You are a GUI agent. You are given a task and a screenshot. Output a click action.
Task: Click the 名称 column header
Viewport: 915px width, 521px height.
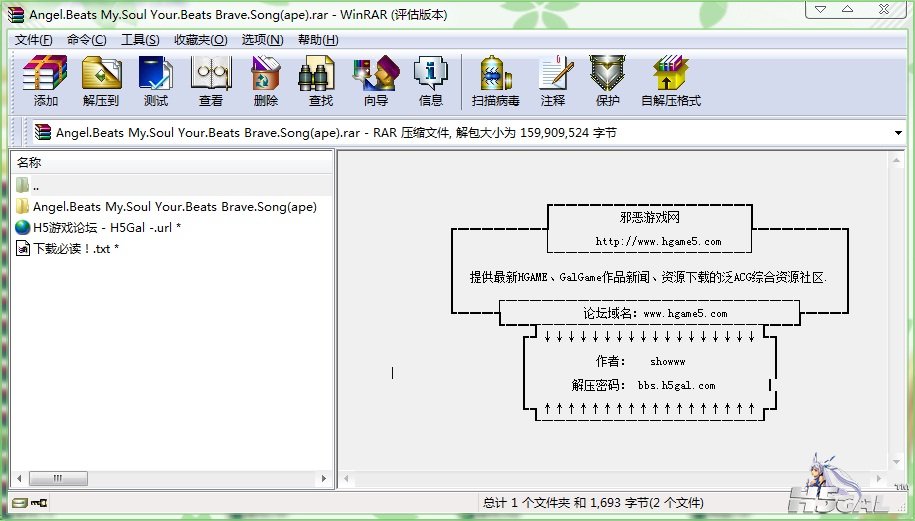pyautogui.click(x=172, y=162)
